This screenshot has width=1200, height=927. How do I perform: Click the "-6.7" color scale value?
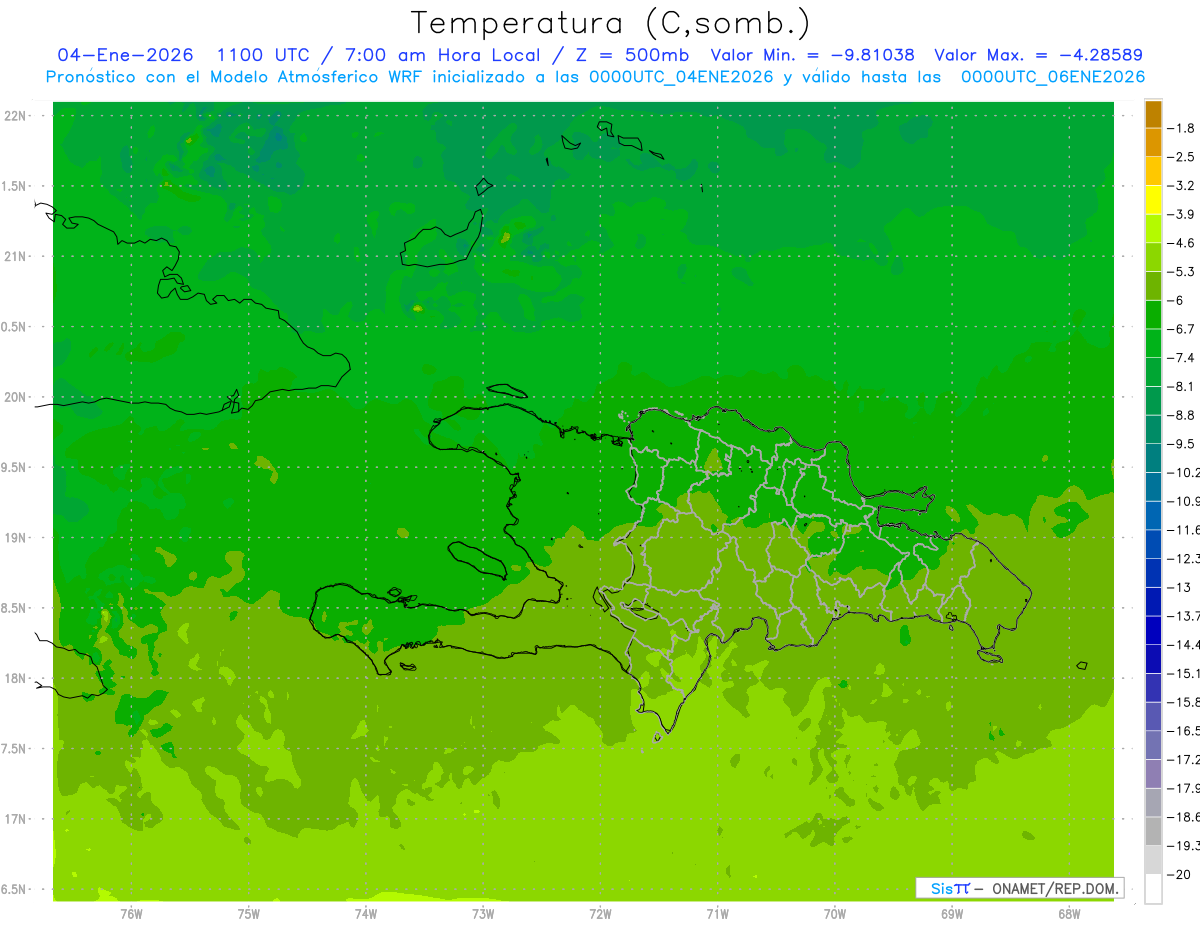pyautogui.click(x=1183, y=329)
